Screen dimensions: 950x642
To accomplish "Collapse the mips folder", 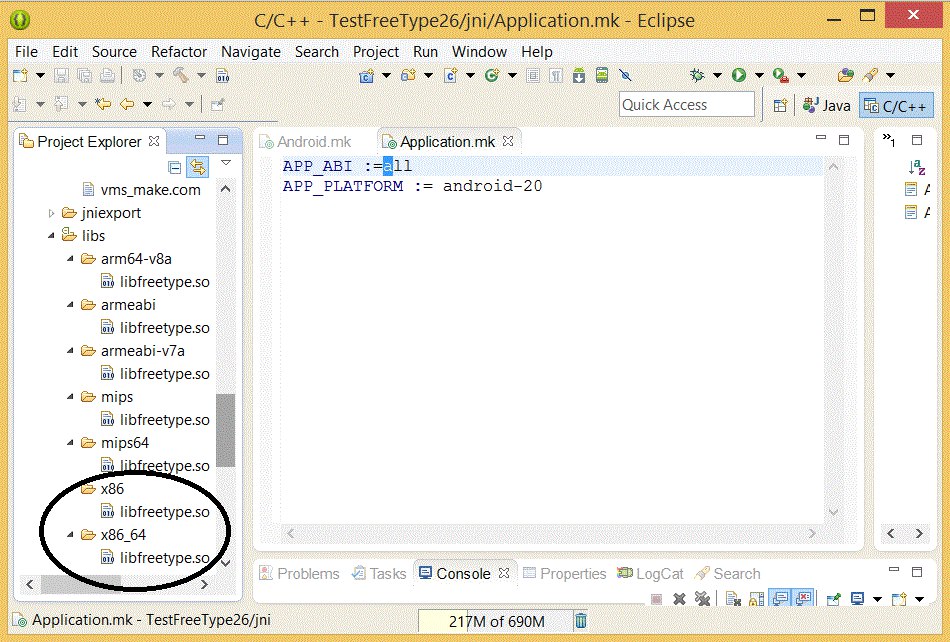I will (71, 397).
